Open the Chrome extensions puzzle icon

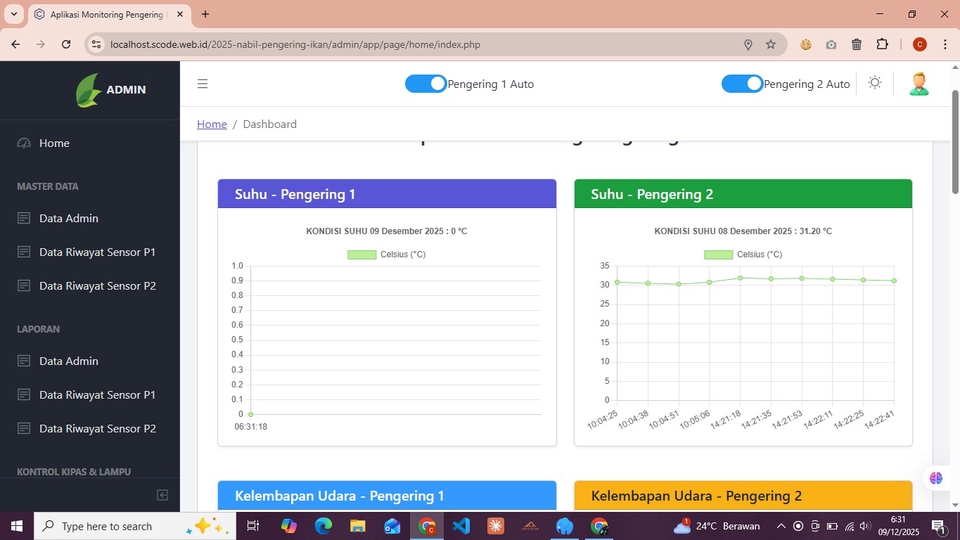coord(882,44)
